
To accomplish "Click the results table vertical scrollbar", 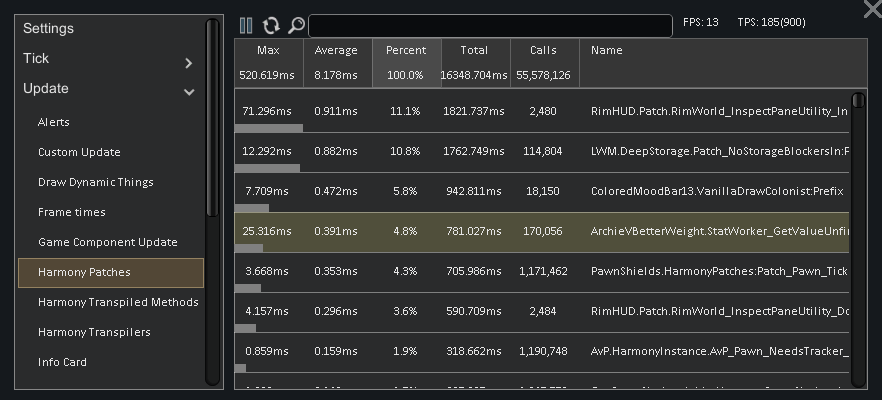I will 856,240.
